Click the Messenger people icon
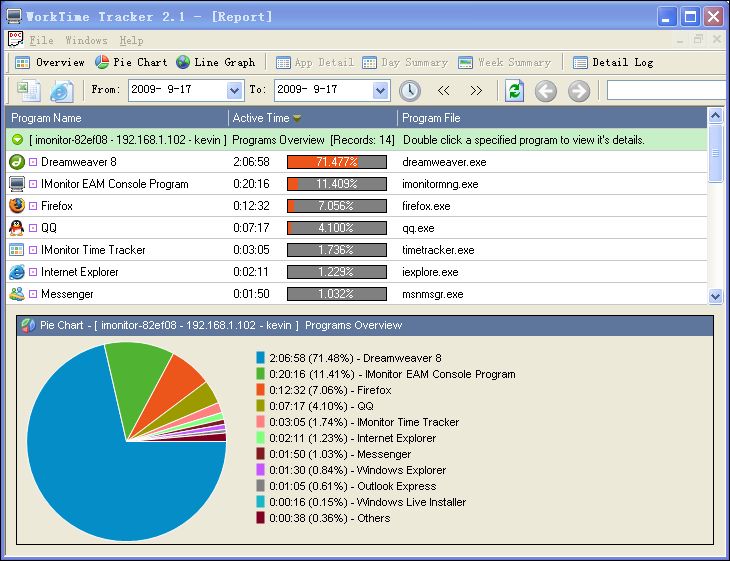The width and height of the screenshot is (730, 561). click(x=17, y=294)
